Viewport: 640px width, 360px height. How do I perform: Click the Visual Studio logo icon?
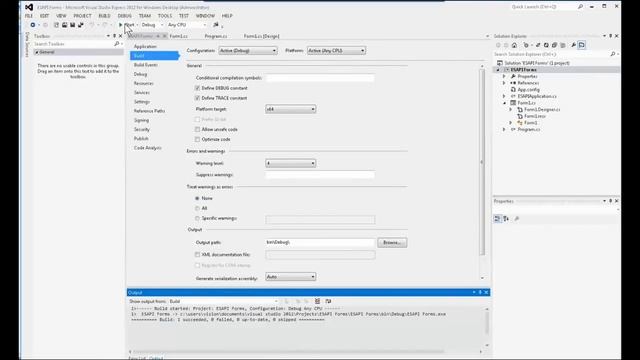[x=29, y=7]
